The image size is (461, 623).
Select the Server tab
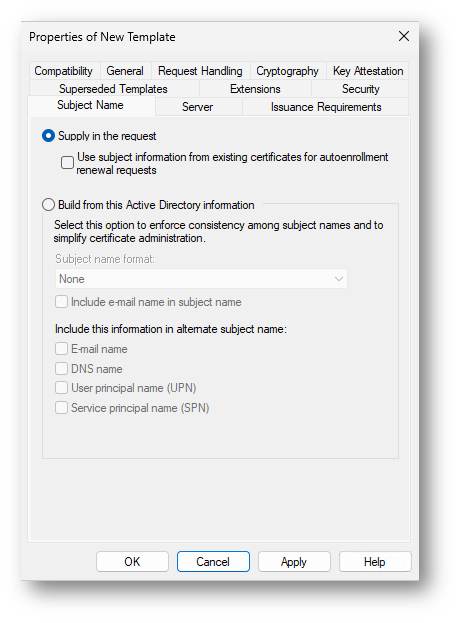click(198, 107)
